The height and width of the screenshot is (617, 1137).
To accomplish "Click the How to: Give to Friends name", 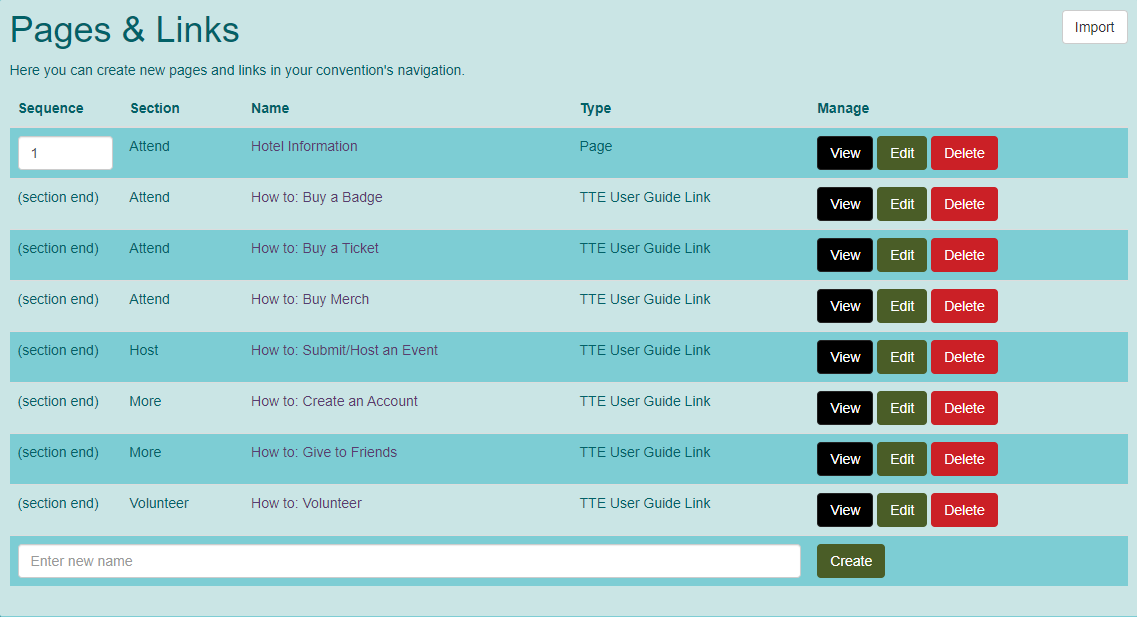I will pos(324,452).
